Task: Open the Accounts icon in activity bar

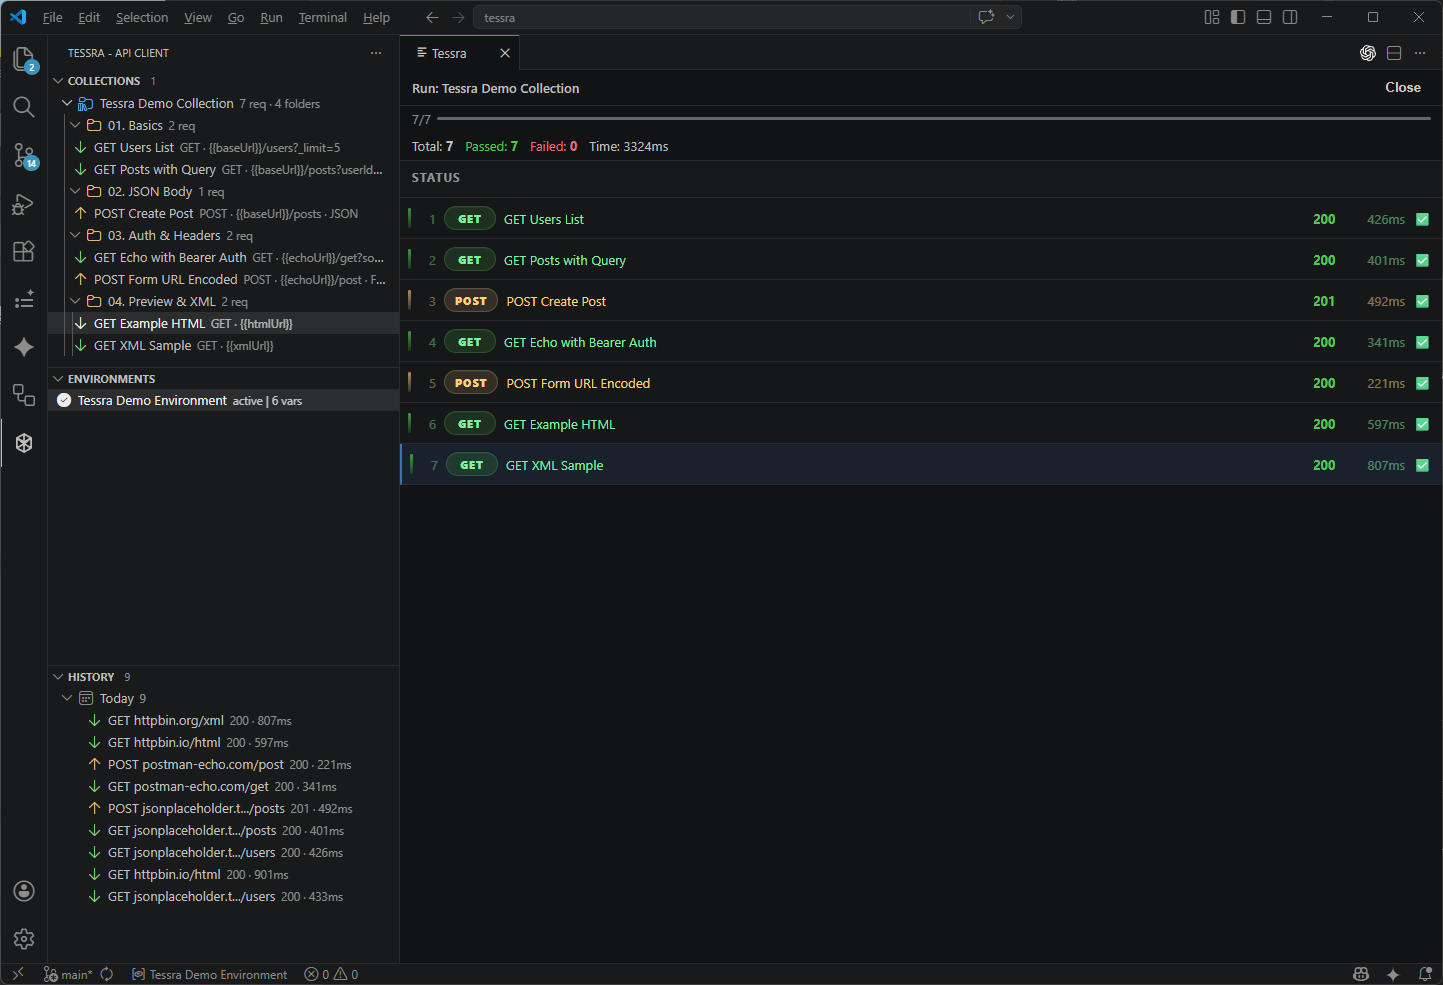Action: (24, 891)
